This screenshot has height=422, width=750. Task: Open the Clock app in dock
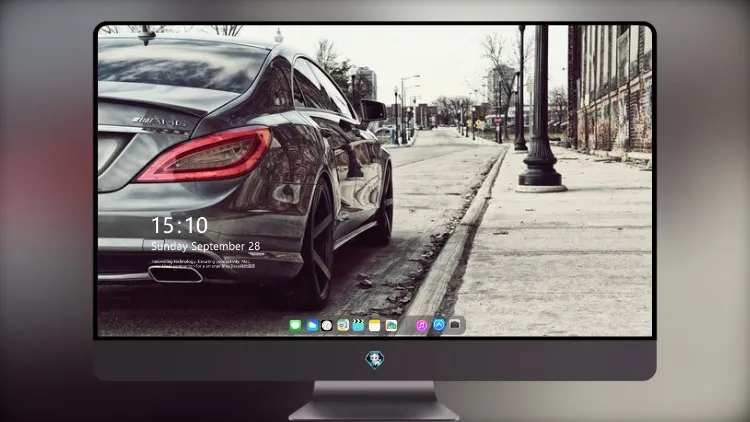pos(327,325)
